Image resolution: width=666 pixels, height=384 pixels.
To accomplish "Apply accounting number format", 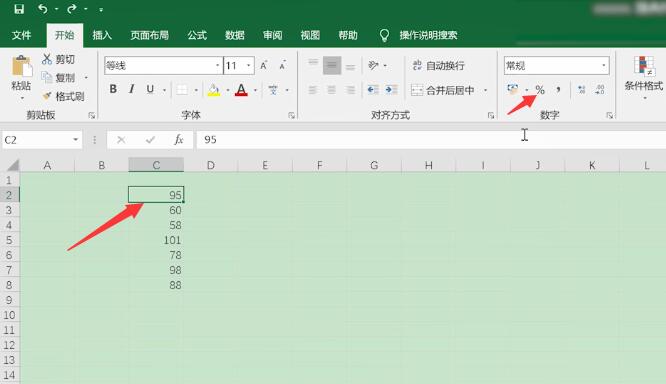I will coord(513,89).
